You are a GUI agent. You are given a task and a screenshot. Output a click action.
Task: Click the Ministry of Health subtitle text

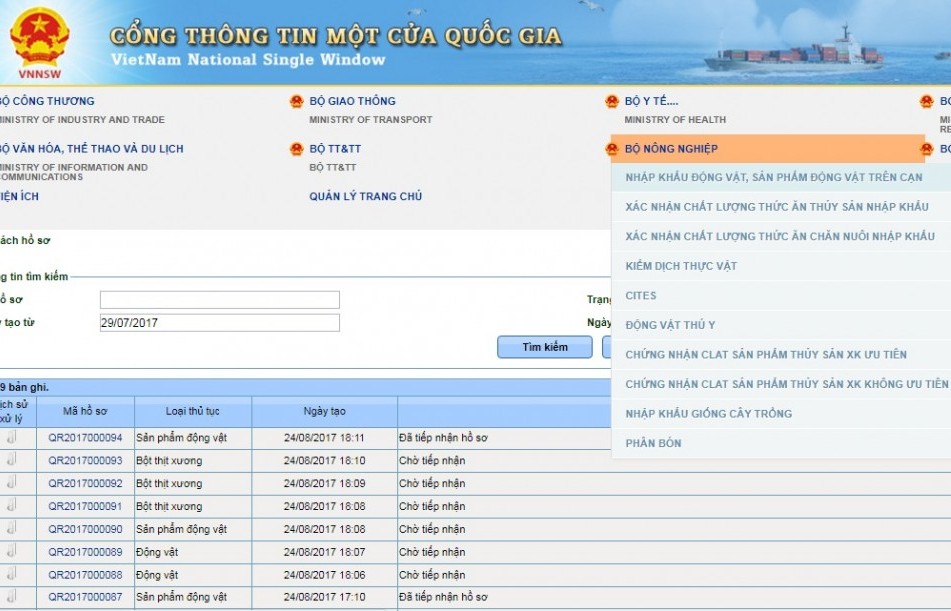click(675, 120)
